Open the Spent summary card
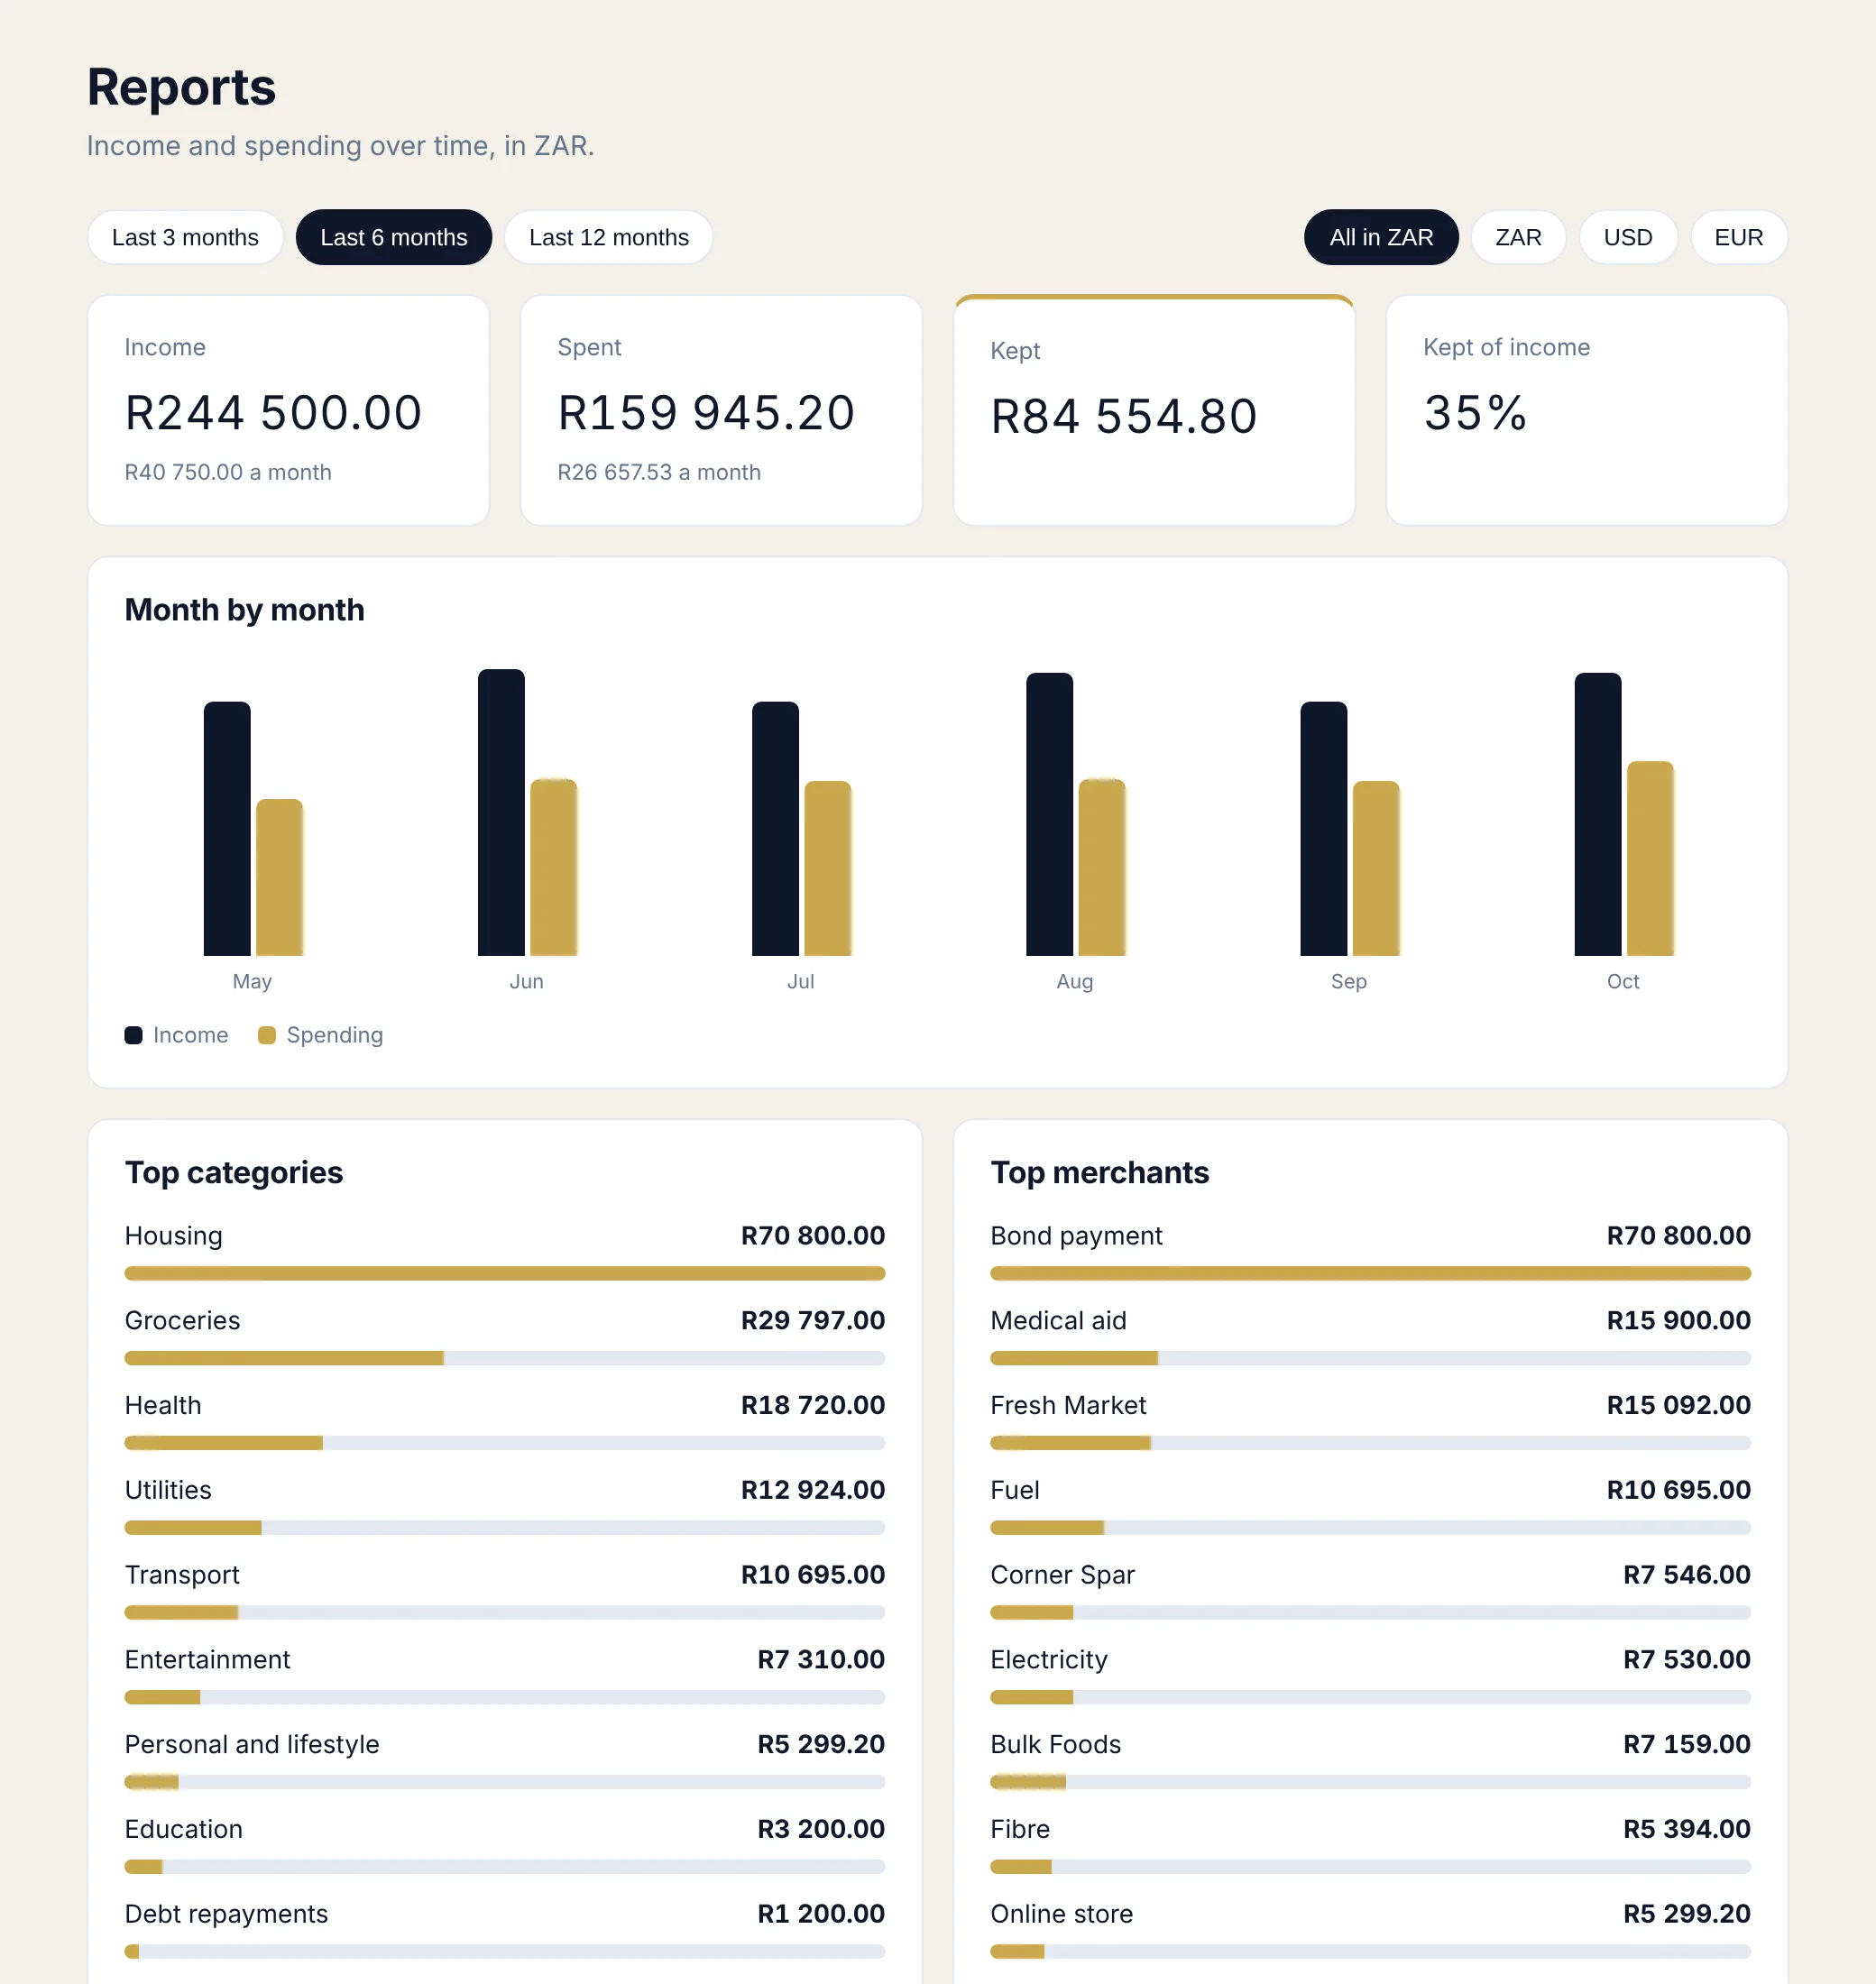The height and width of the screenshot is (1984, 1876). [721, 410]
